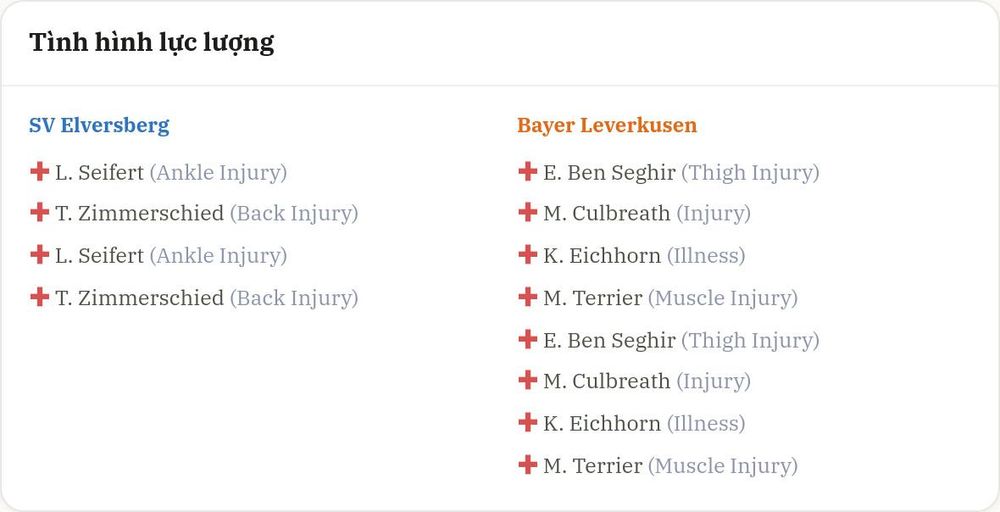Click the second "(Back Injury)" status text

pyautogui.click(x=294, y=298)
